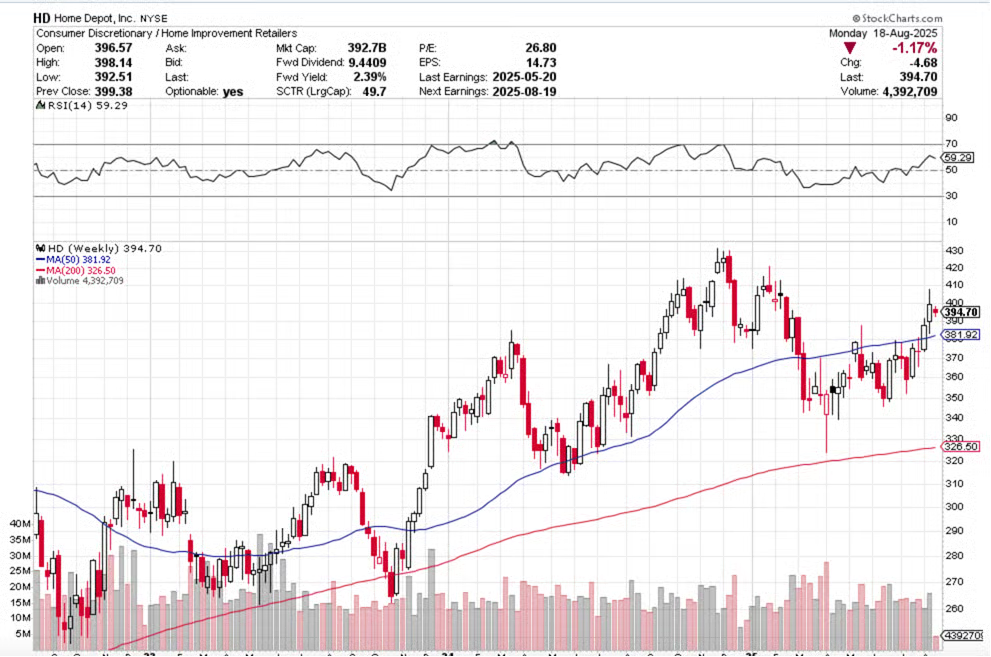Click the NYSE exchange label
Screen dimensions: 991x657
click(x=154, y=19)
